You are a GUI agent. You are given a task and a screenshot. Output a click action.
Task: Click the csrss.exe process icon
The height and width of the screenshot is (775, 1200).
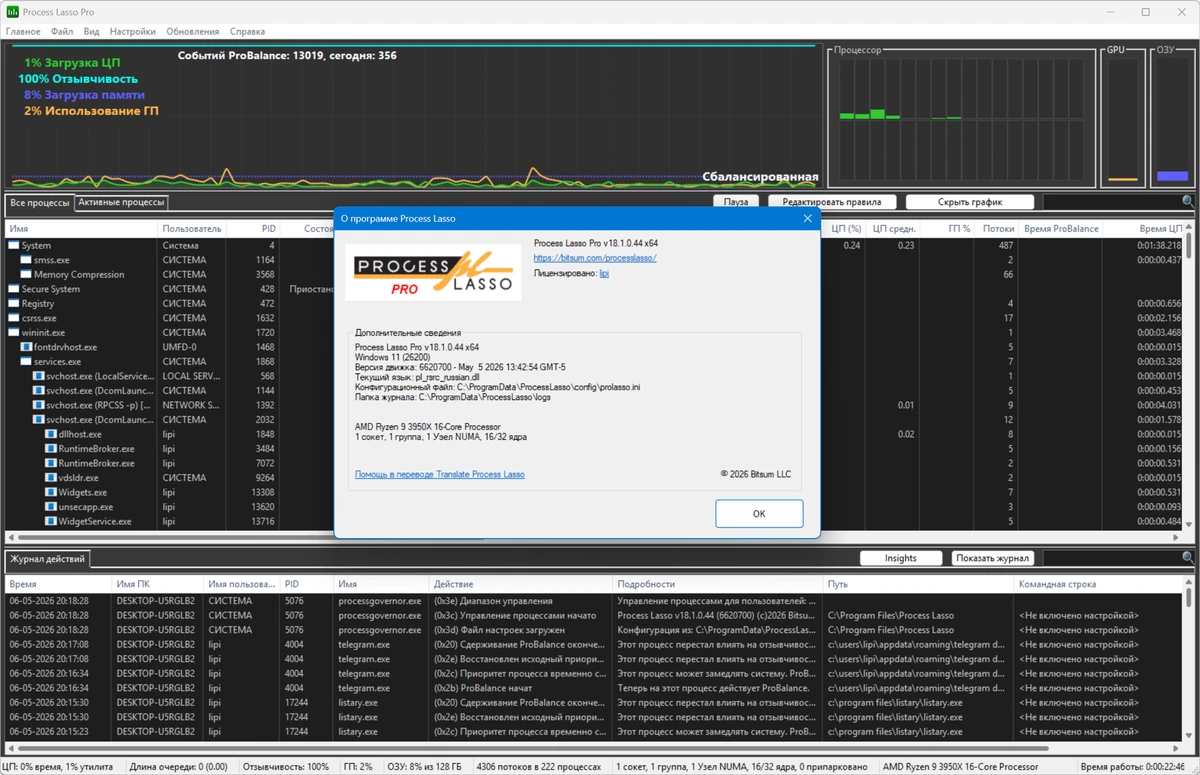pyautogui.click(x=14, y=318)
